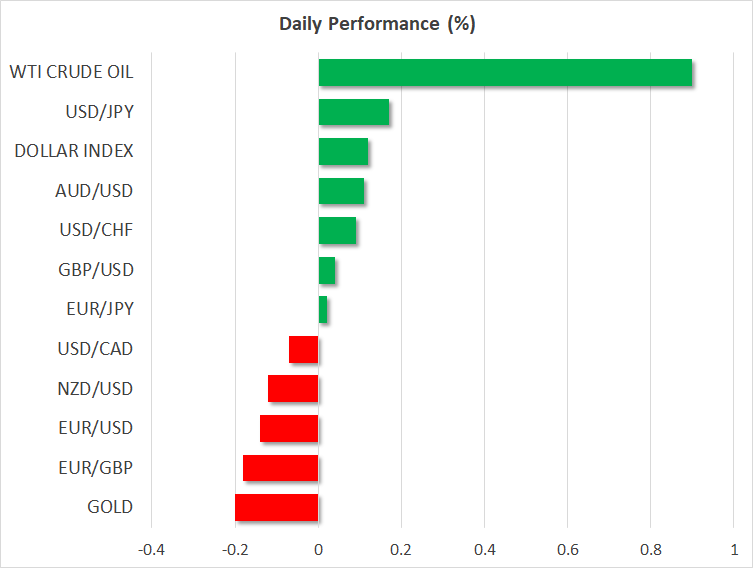Viewport: 753px width, 568px height.
Task: Click the NZD/USD red bar
Action: coord(293,389)
